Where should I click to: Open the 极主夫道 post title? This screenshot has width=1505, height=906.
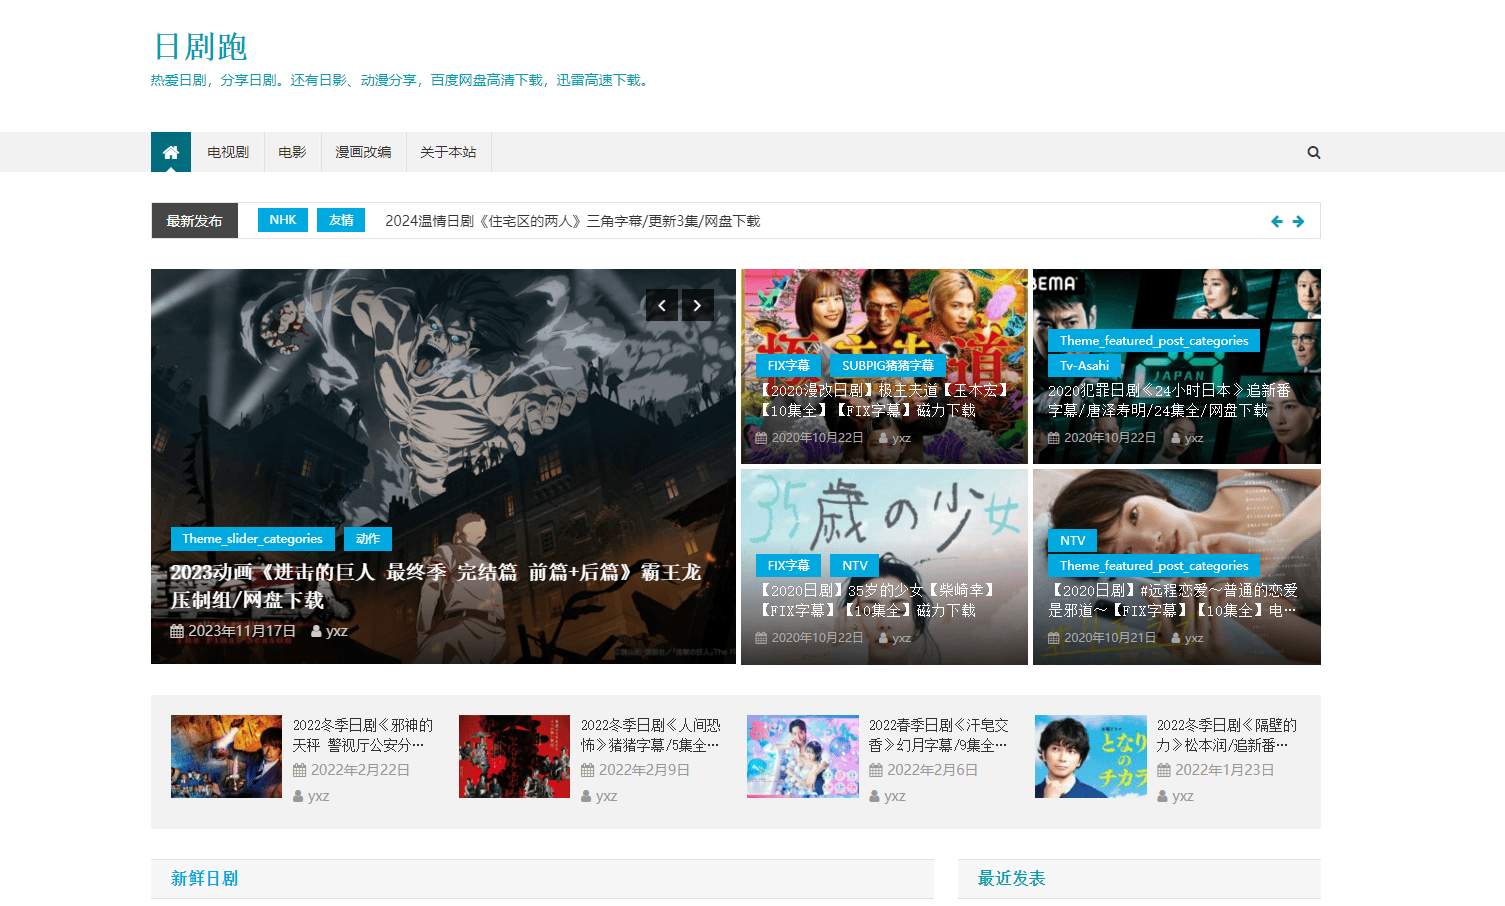pyautogui.click(x=884, y=400)
